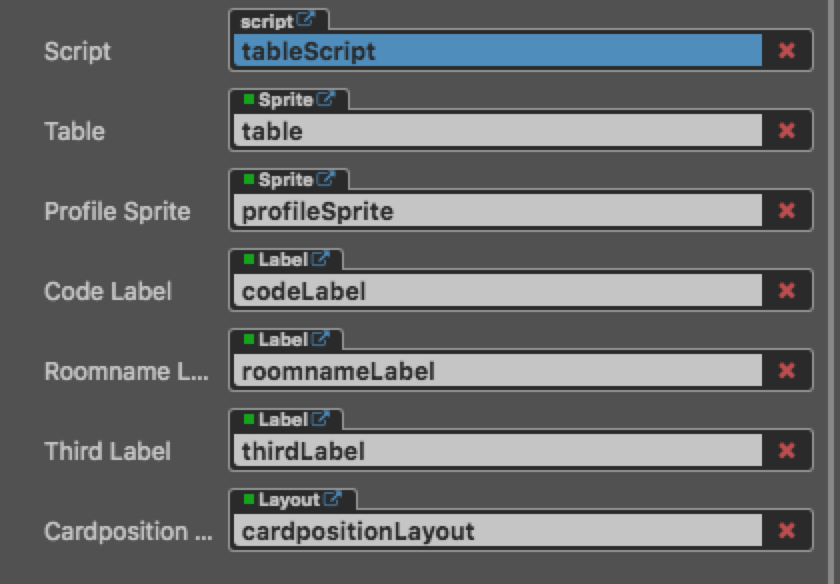Clear the roomnameLabel reference
The width and height of the screenshot is (840, 584).
point(787,371)
